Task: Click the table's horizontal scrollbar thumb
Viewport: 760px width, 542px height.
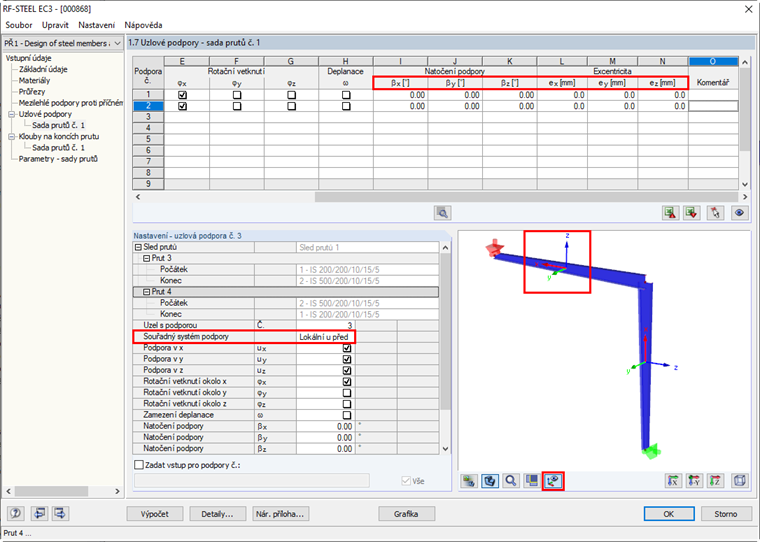Action: tap(526, 197)
